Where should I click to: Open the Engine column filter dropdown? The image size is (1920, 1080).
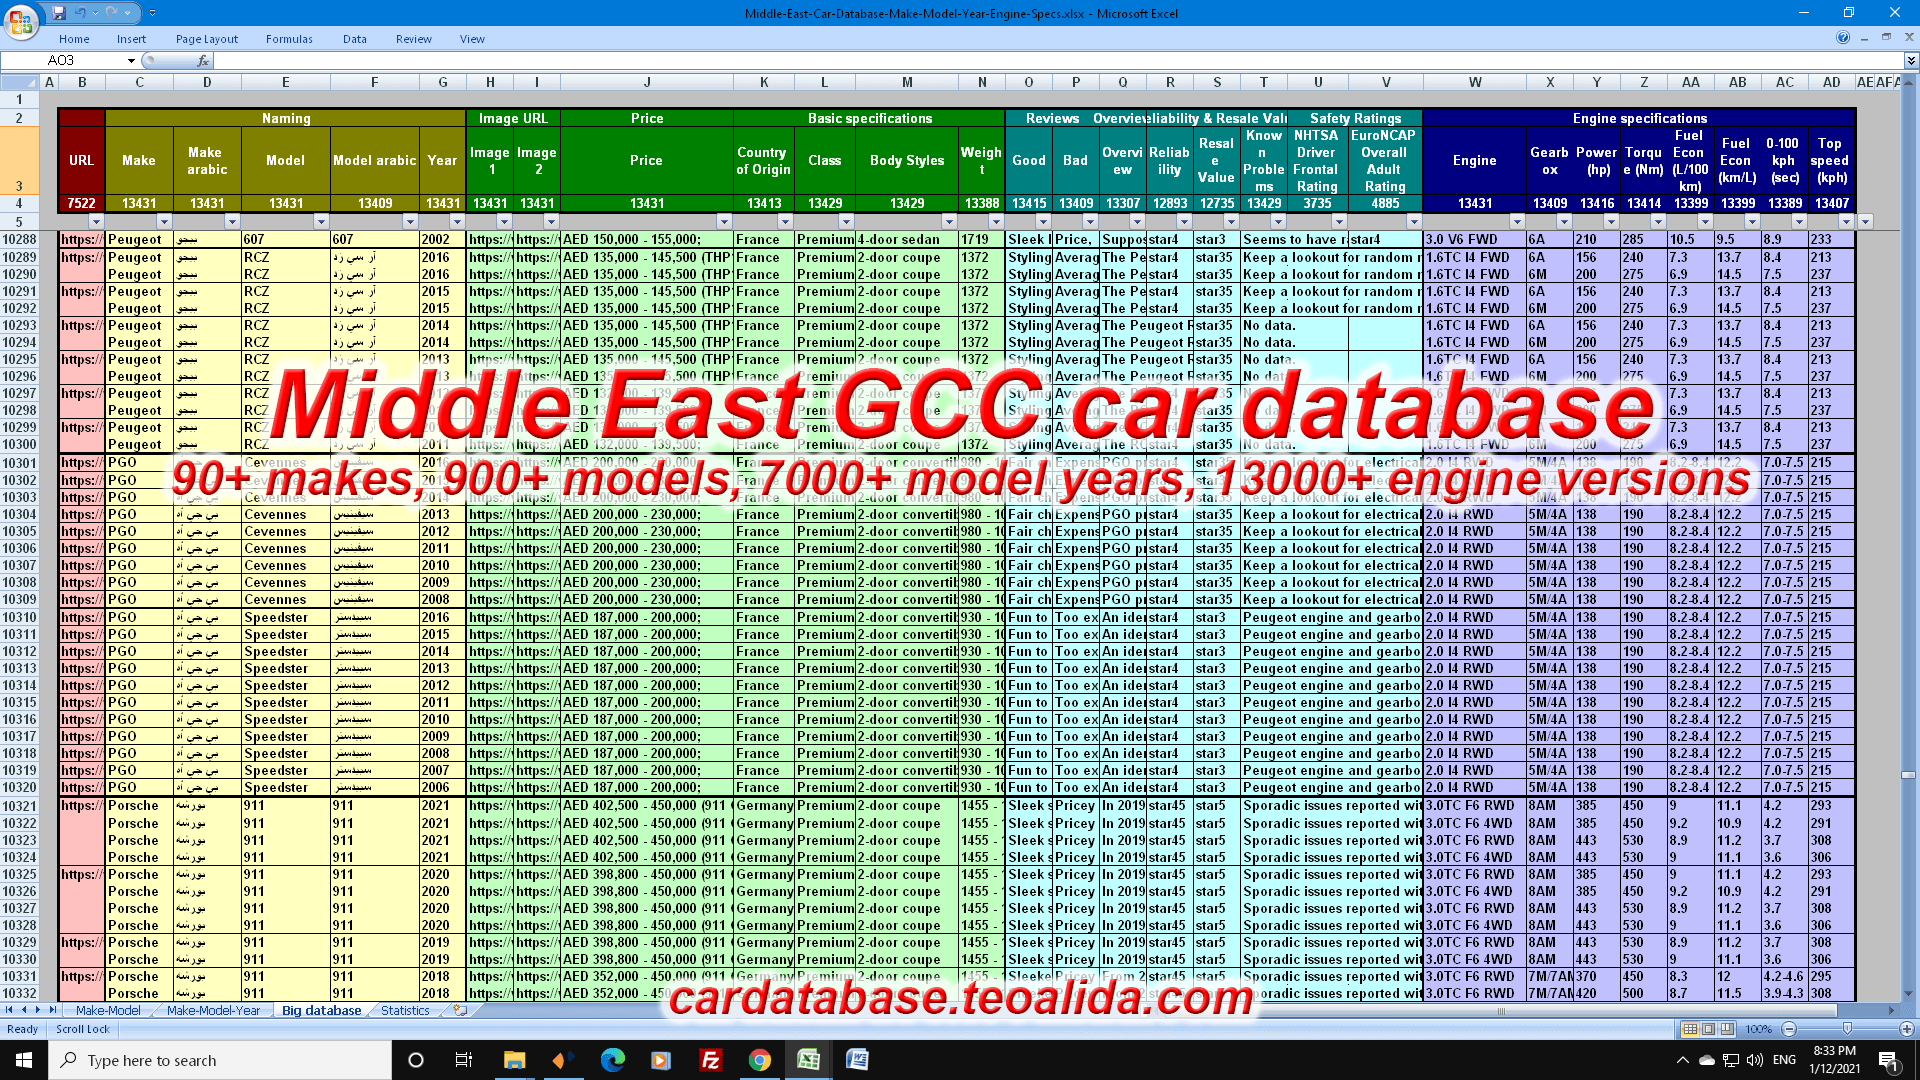point(1517,221)
